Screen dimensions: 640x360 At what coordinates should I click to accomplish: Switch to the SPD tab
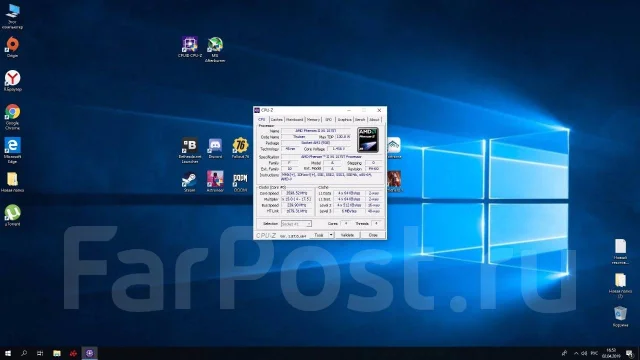point(329,120)
